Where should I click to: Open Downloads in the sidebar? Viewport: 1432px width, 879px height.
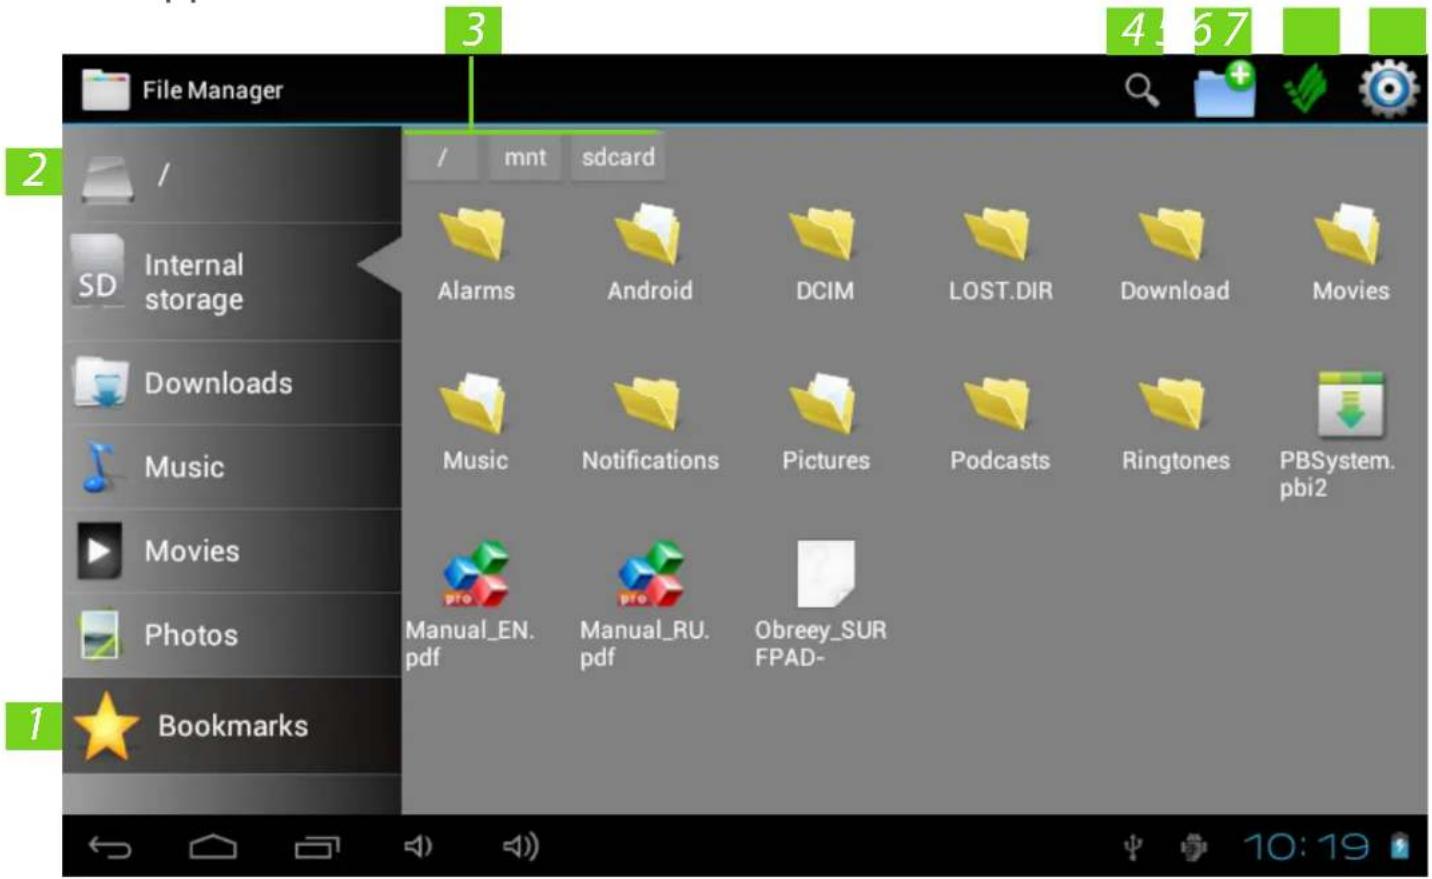232,383
